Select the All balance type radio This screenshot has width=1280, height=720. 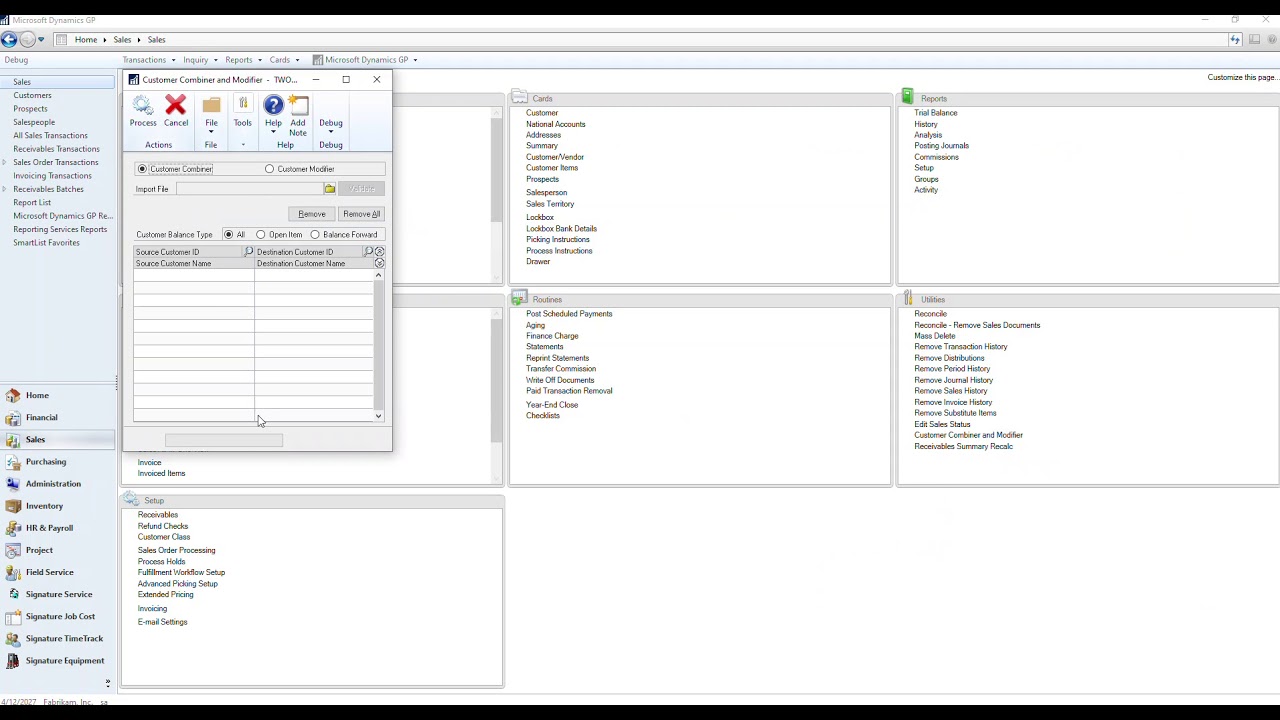click(x=228, y=235)
